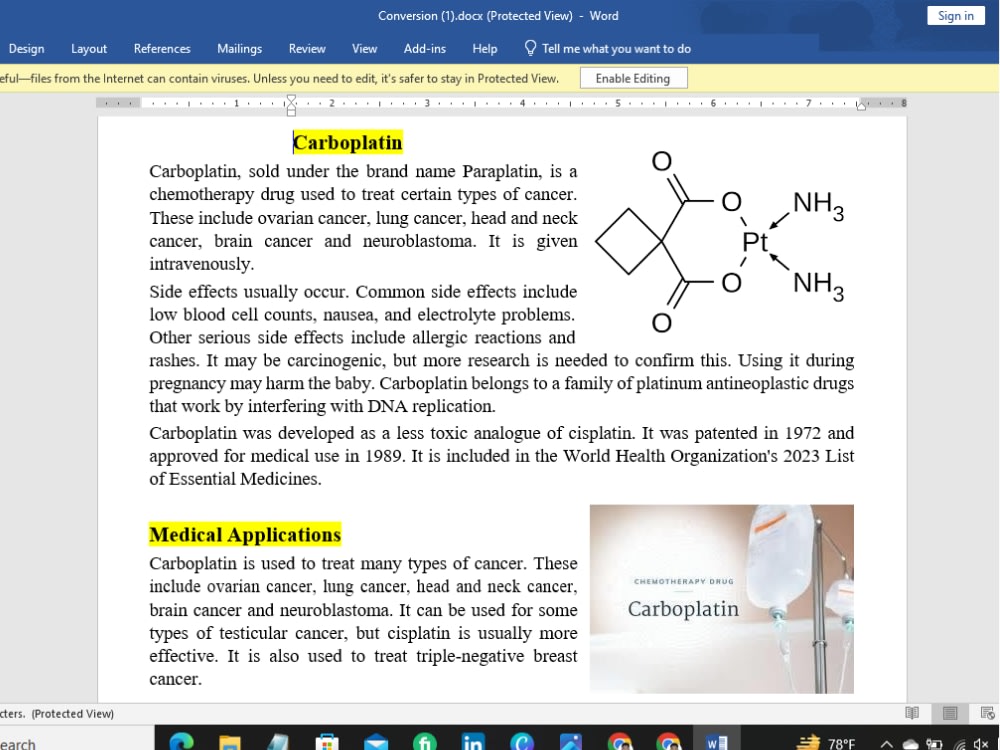Open the Layout ribbon tab
The height and width of the screenshot is (750, 1000).
[89, 48]
